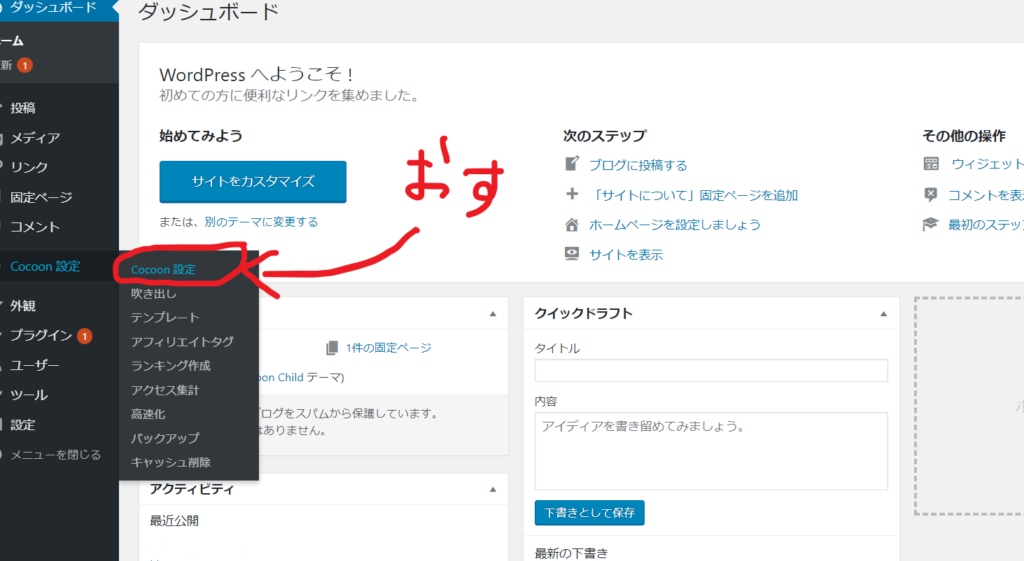The image size is (1024, 561).
Task: Click the コメントを表示 link under その他の操作
Action: tap(986, 195)
